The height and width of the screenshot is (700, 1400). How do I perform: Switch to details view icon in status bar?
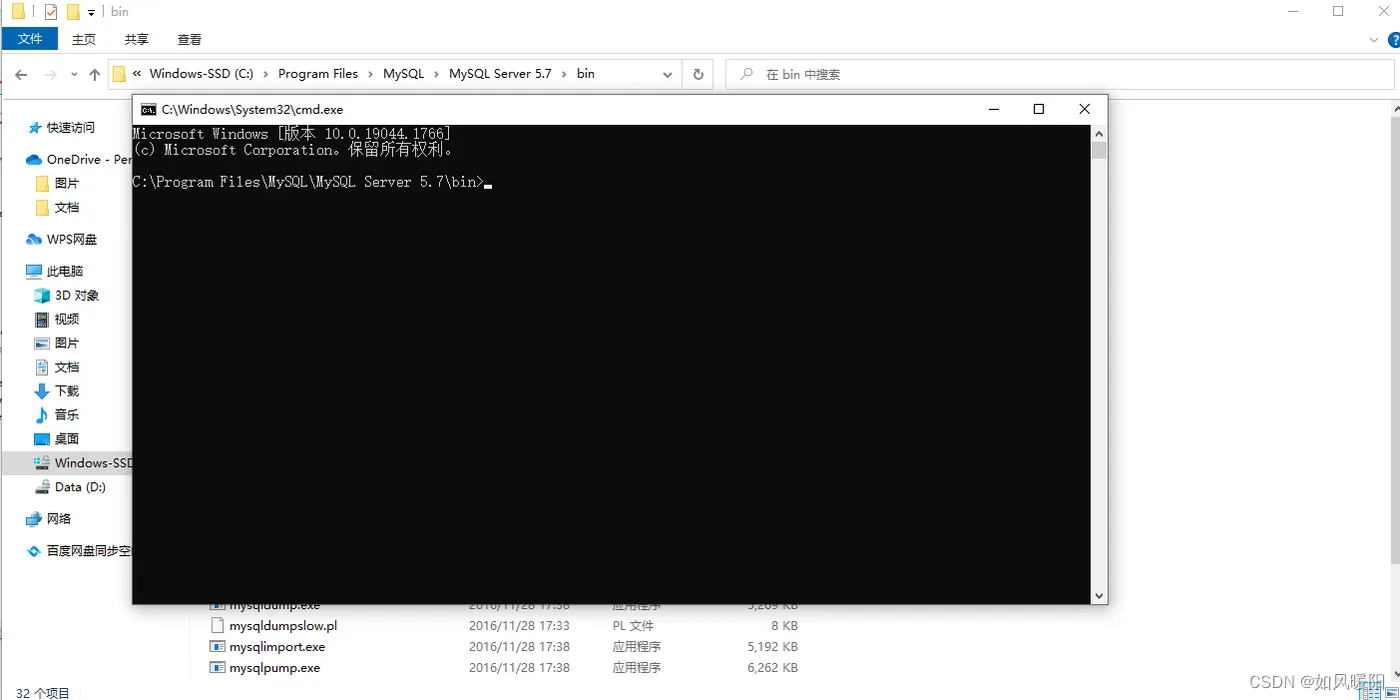point(1371,692)
